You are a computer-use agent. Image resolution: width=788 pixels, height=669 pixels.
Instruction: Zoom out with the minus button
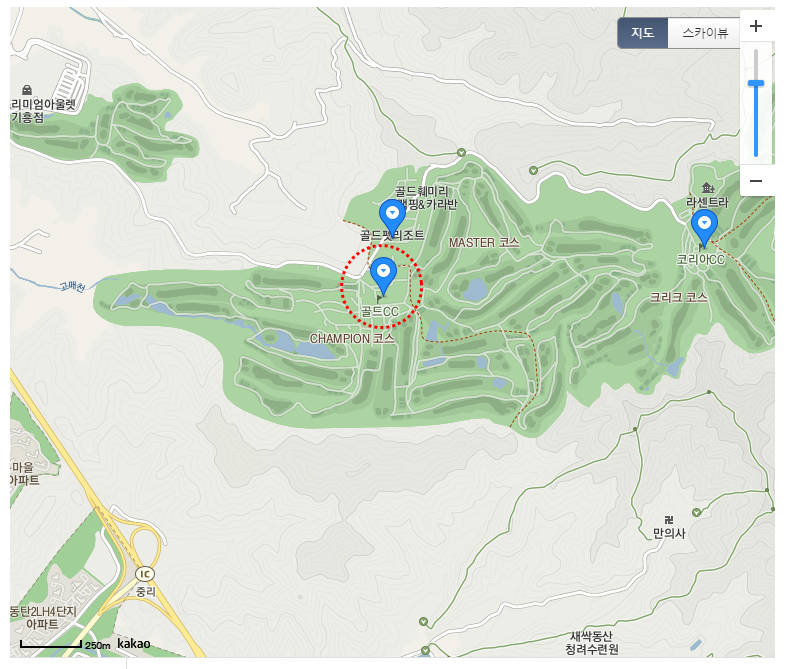coord(756,181)
